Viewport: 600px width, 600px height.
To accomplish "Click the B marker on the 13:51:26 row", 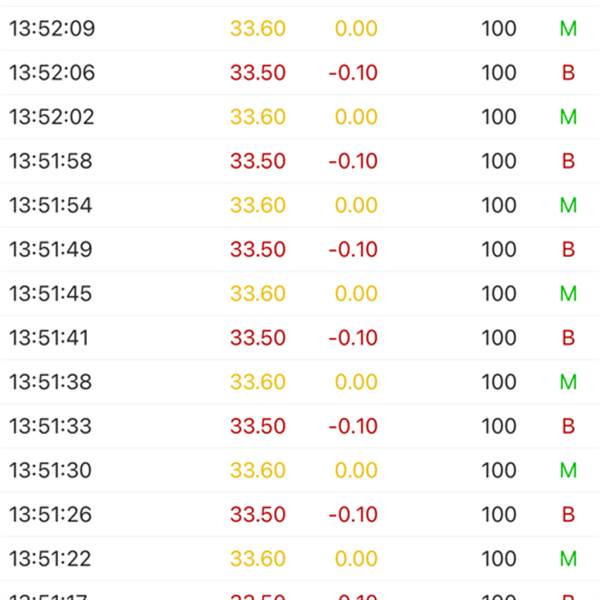I will [568, 514].
